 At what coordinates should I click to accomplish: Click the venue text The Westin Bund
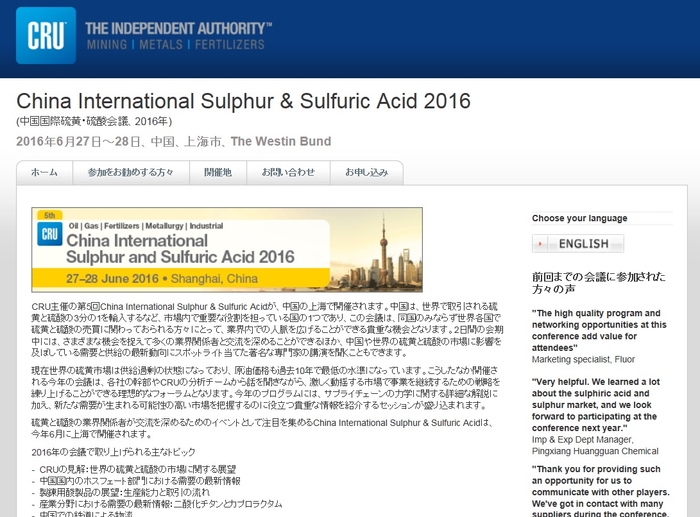click(x=281, y=142)
